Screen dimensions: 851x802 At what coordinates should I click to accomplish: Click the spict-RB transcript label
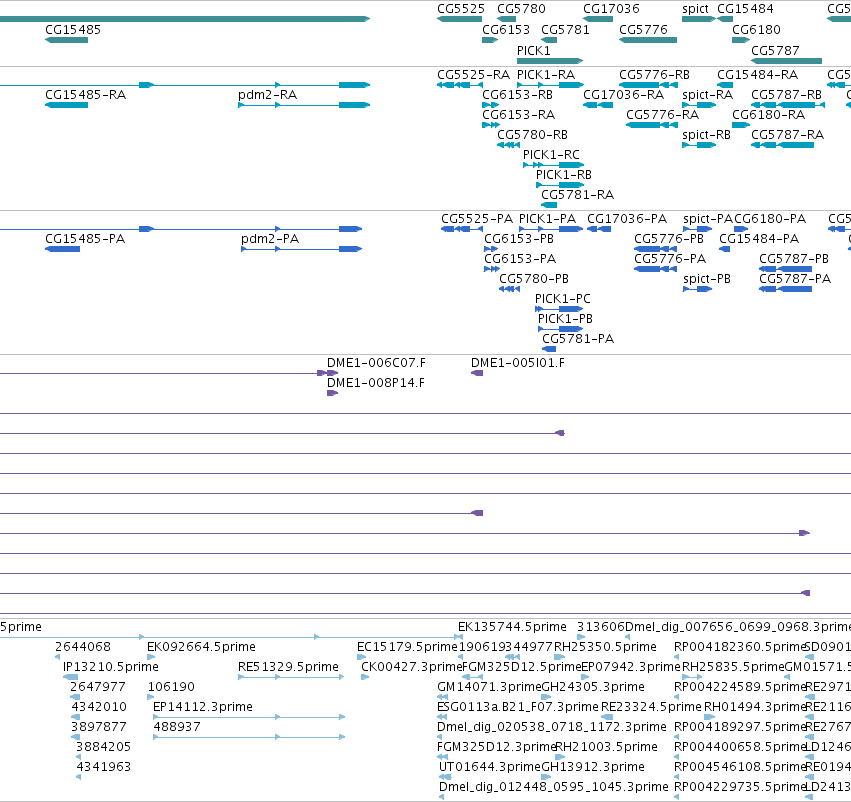[706, 135]
